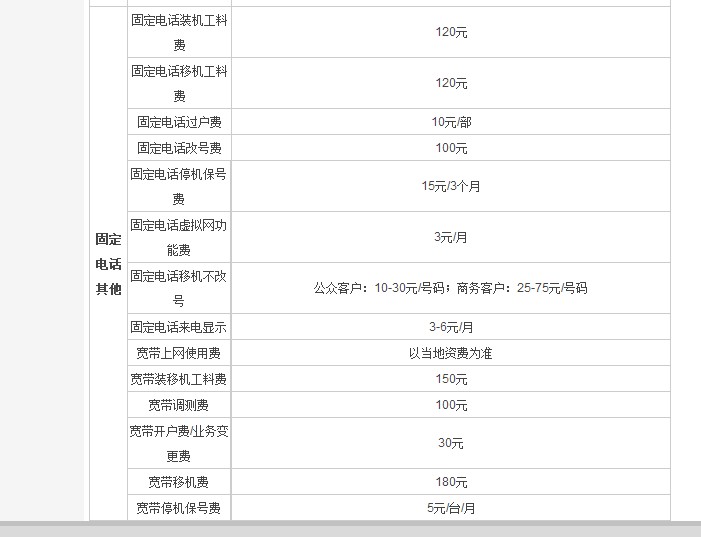Select the 180元 value
701x537 pixels.
click(x=451, y=482)
